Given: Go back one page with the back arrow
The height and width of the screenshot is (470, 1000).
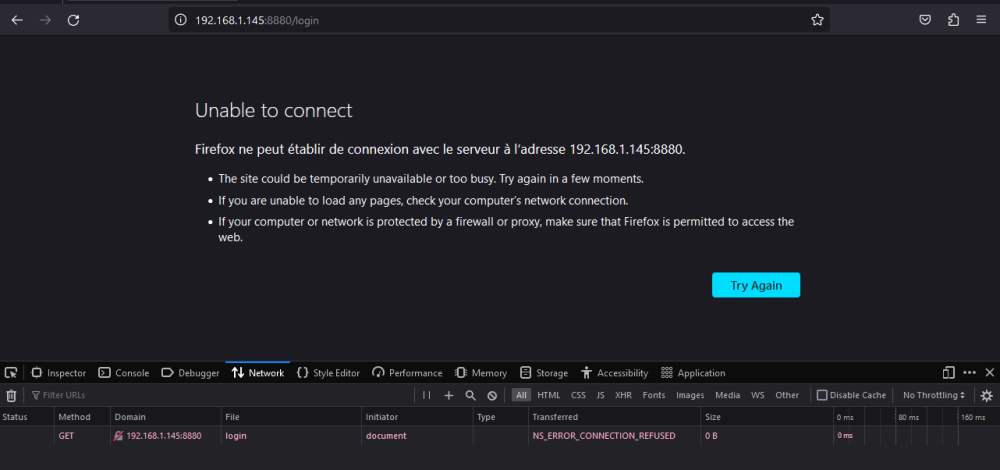Looking at the screenshot, I should [17, 20].
